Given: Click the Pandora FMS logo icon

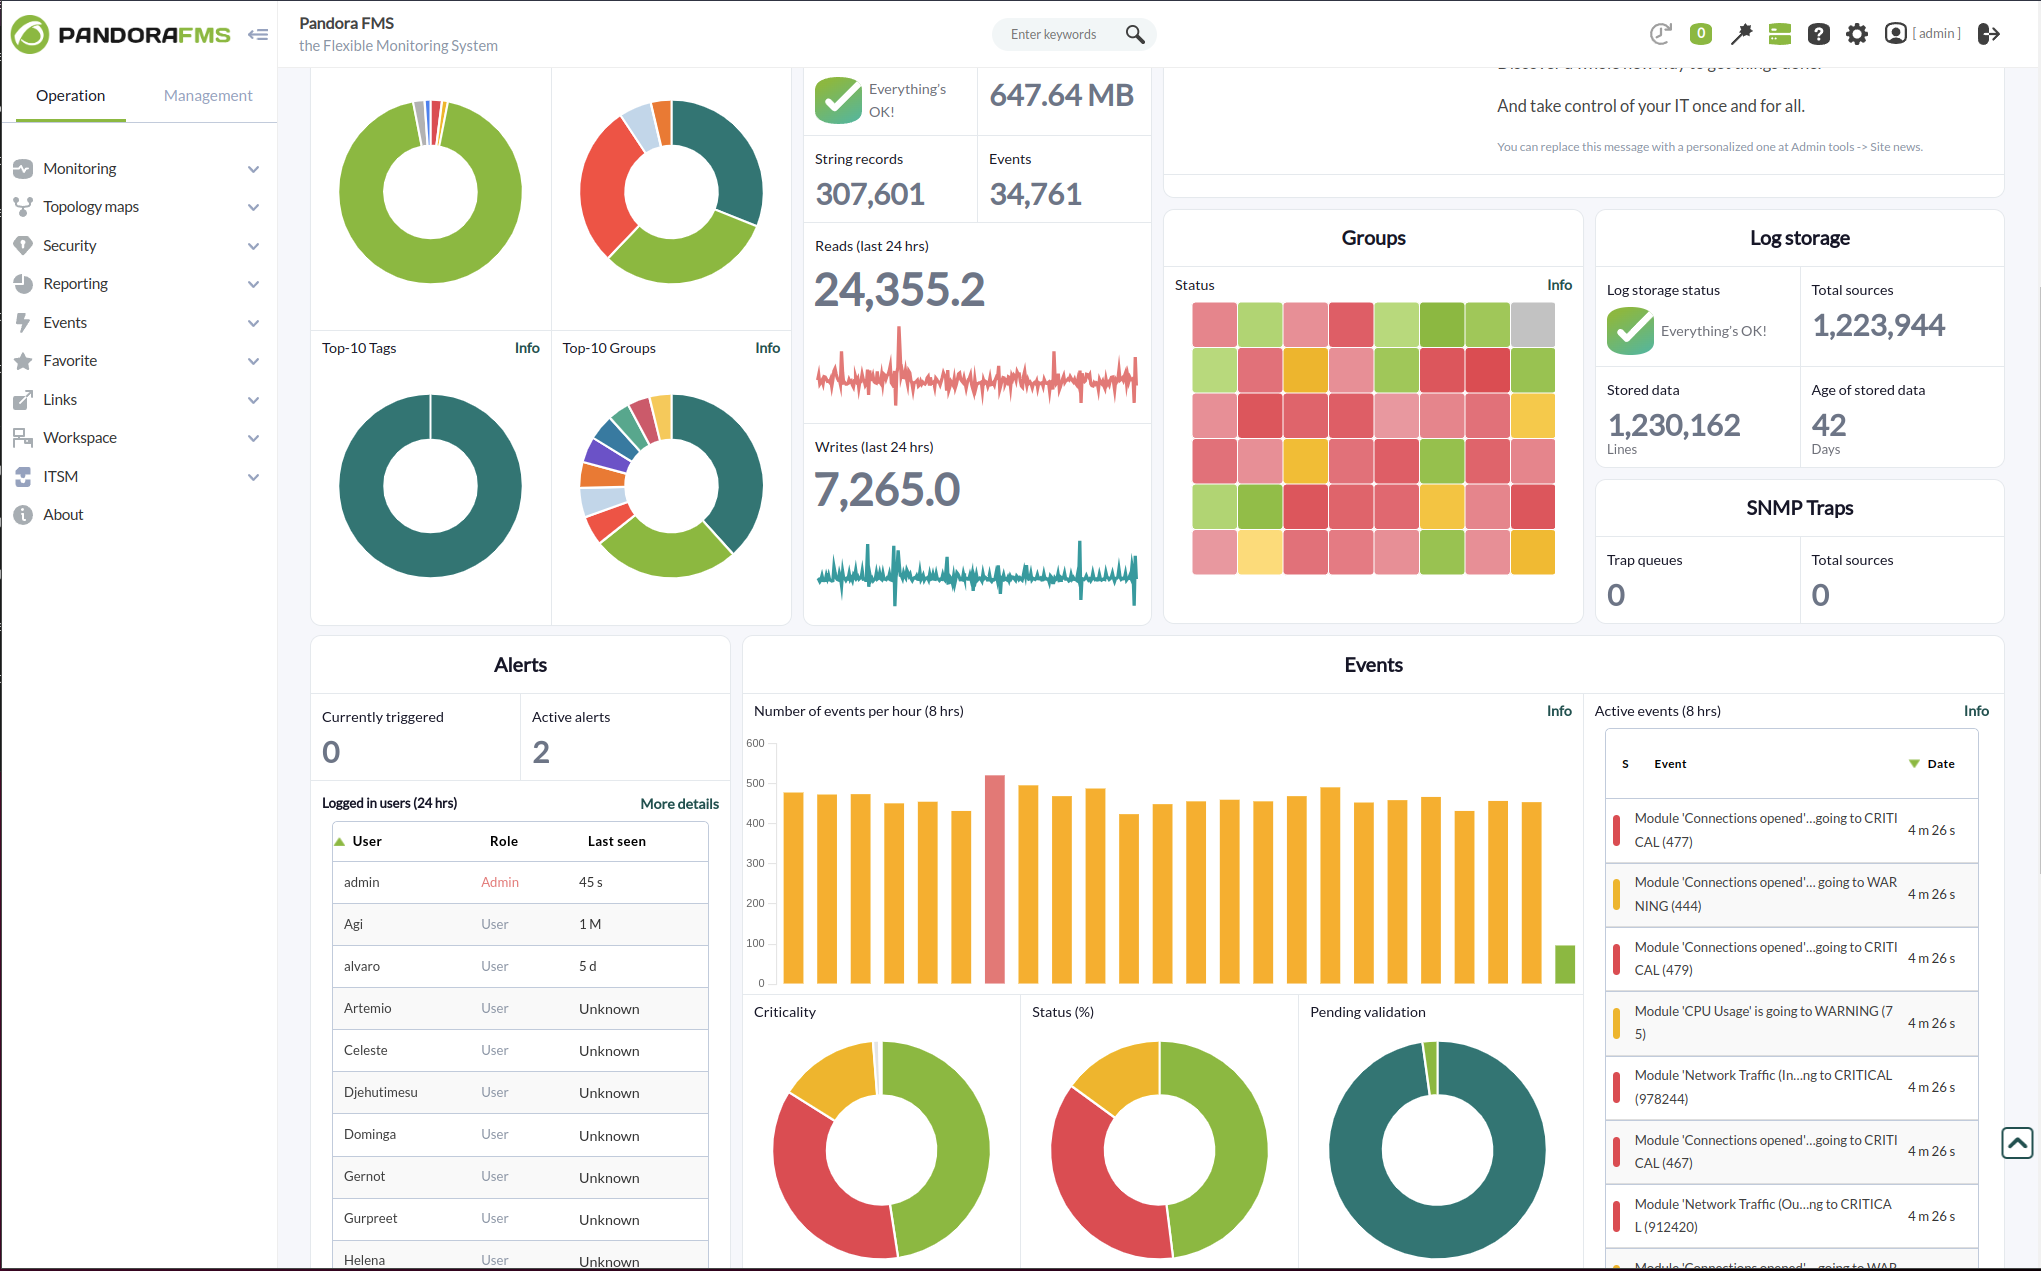Looking at the screenshot, I should pyautogui.click(x=31, y=34).
